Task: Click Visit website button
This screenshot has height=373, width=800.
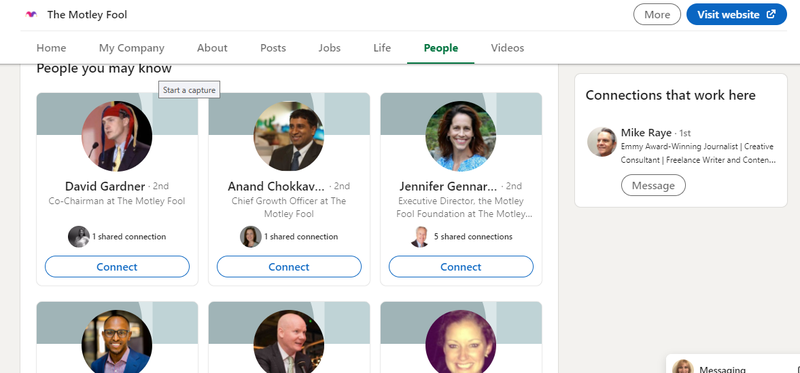Action: (736, 14)
